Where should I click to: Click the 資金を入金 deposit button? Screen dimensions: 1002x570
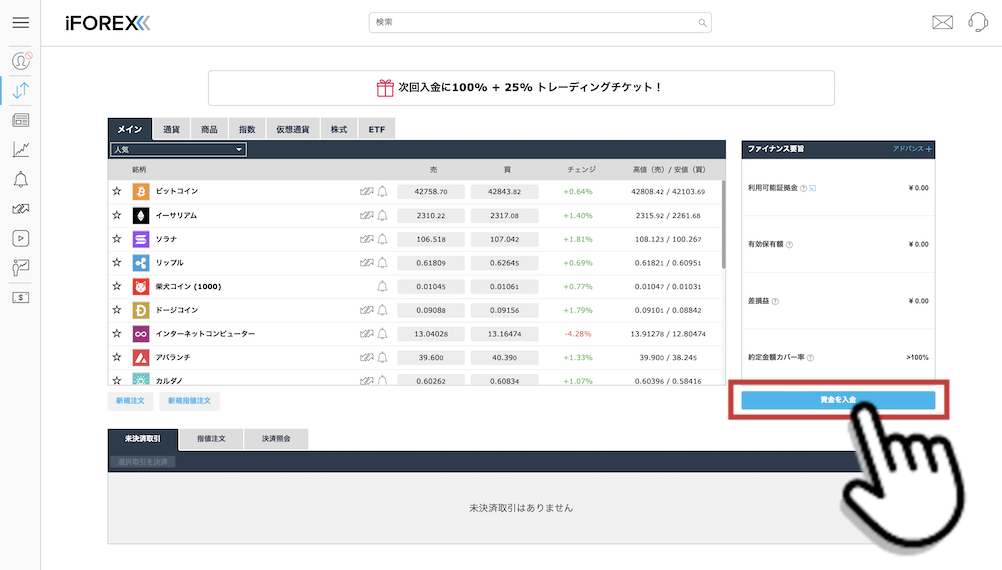[x=838, y=400]
